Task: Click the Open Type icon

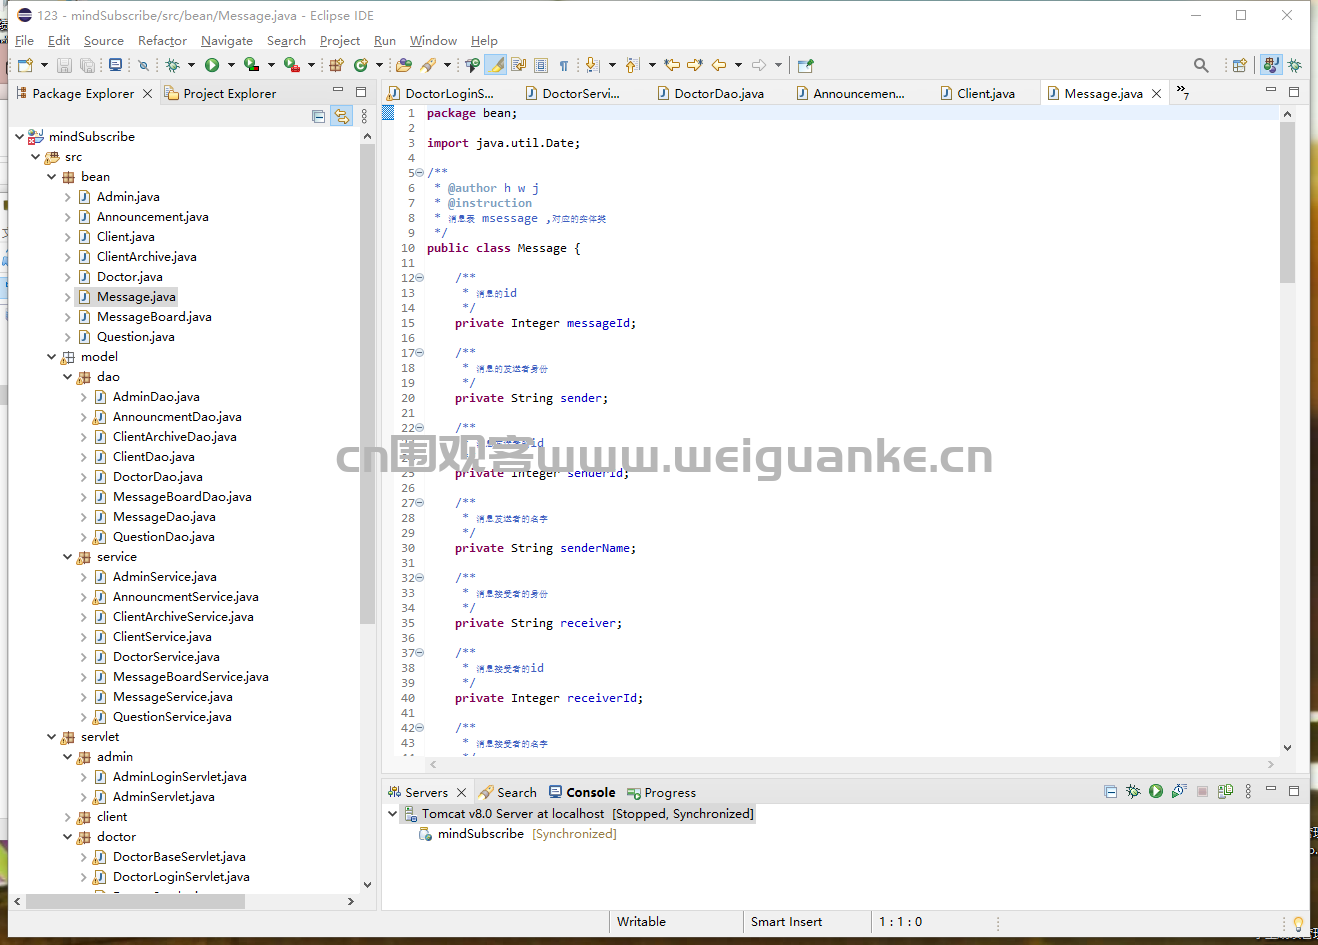Action: [404, 65]
